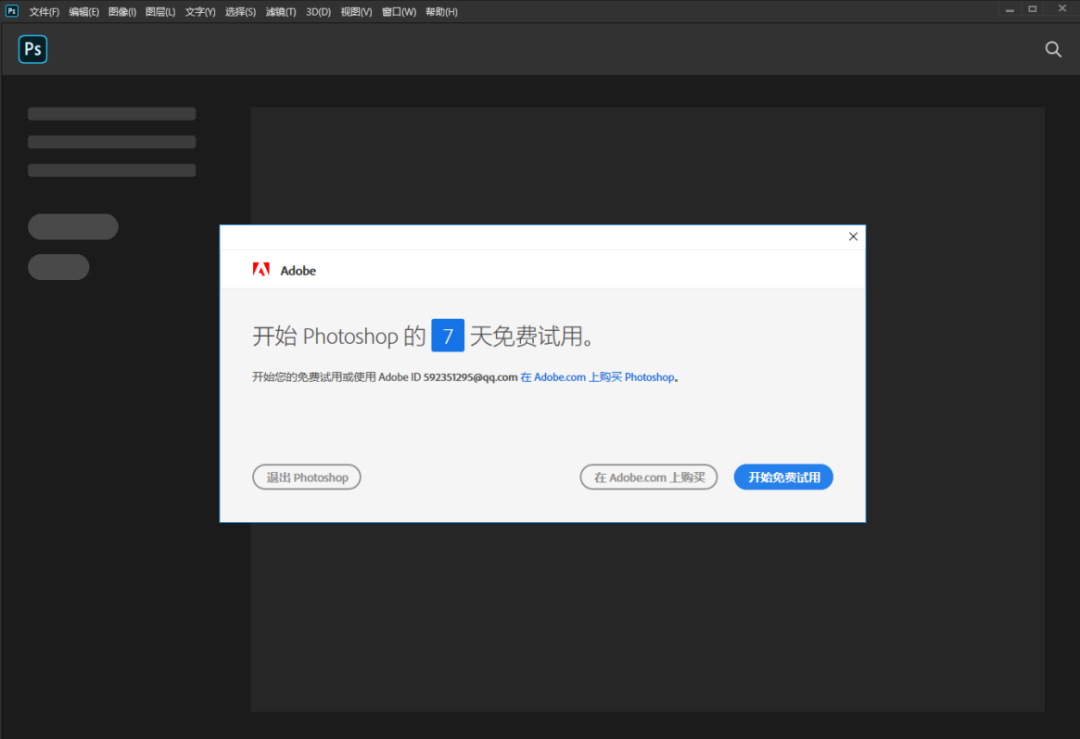The width and height of the screenshot is (1080, 739).
Task: Open the 文字(Y) menu
Action: point(200,12)
